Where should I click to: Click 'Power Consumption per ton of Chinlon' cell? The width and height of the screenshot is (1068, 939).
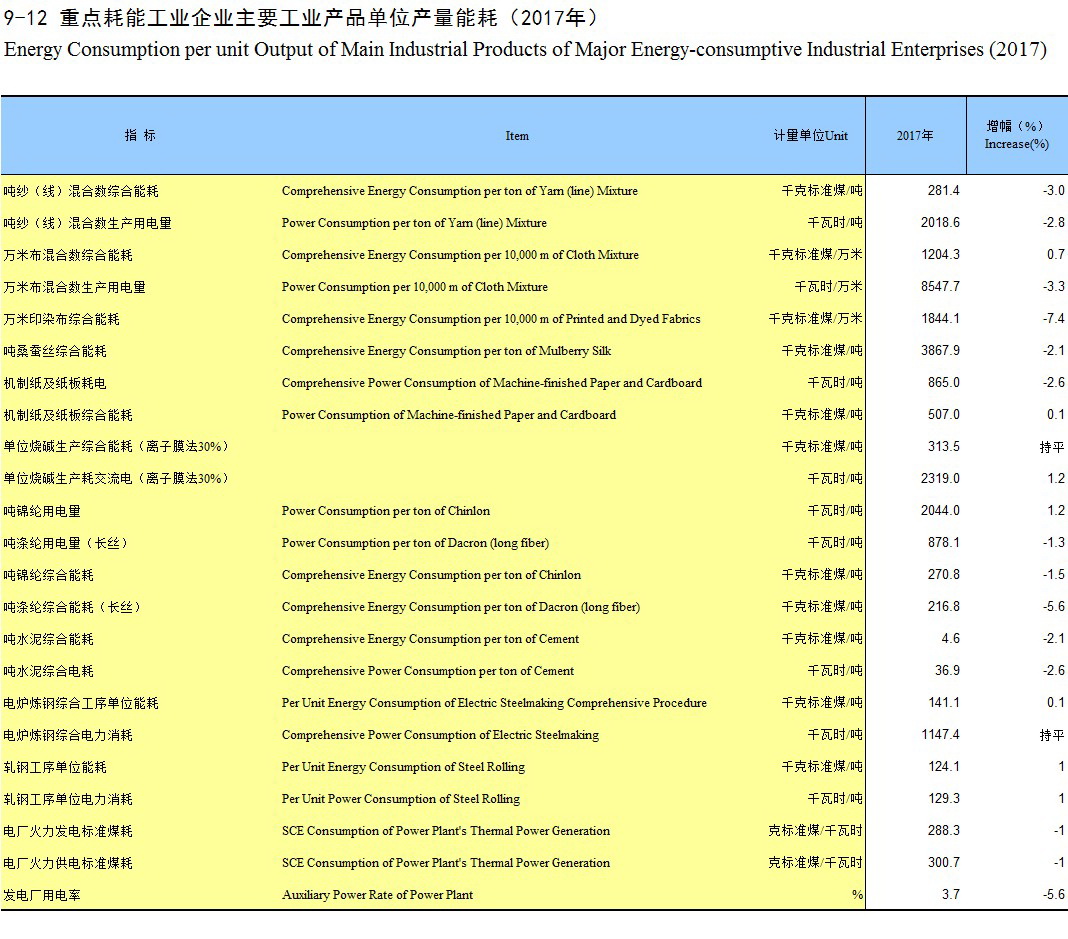coord(385,511)
